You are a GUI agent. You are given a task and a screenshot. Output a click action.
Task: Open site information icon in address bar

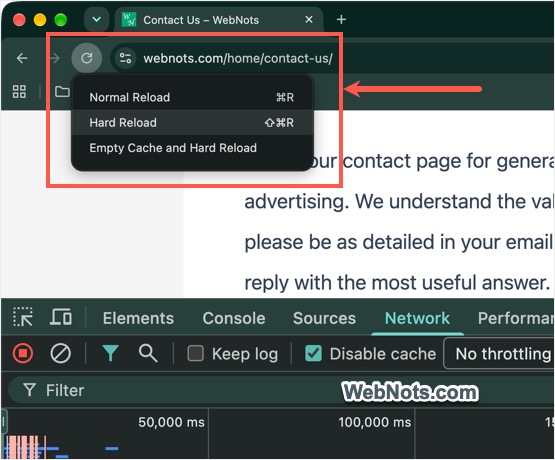point(125,58)
